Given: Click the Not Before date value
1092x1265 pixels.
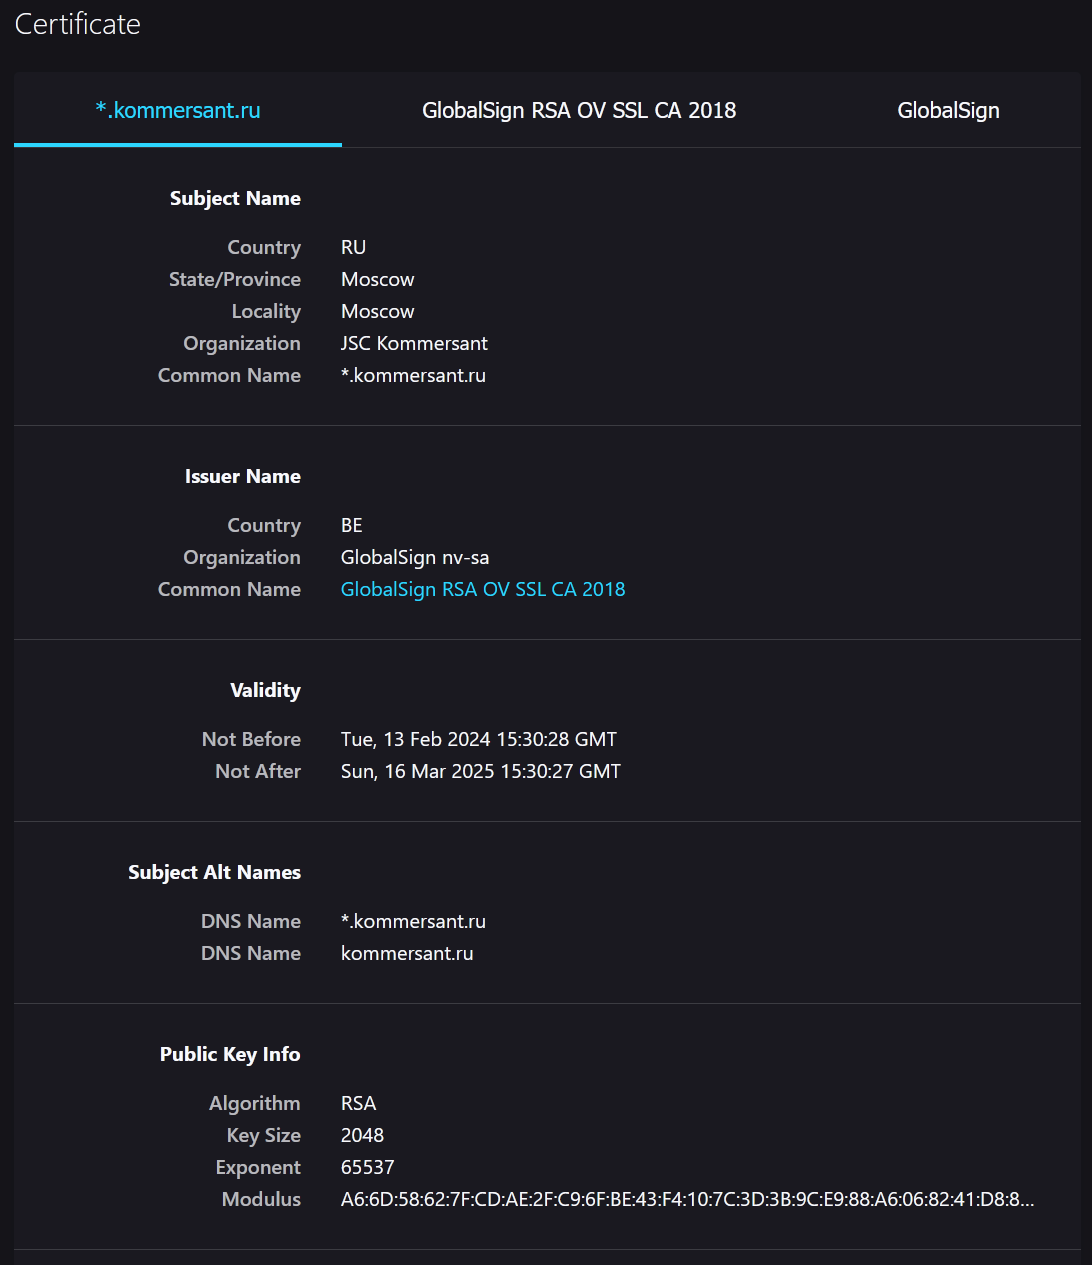Looking at the screenshot, I should coord(479,739).
